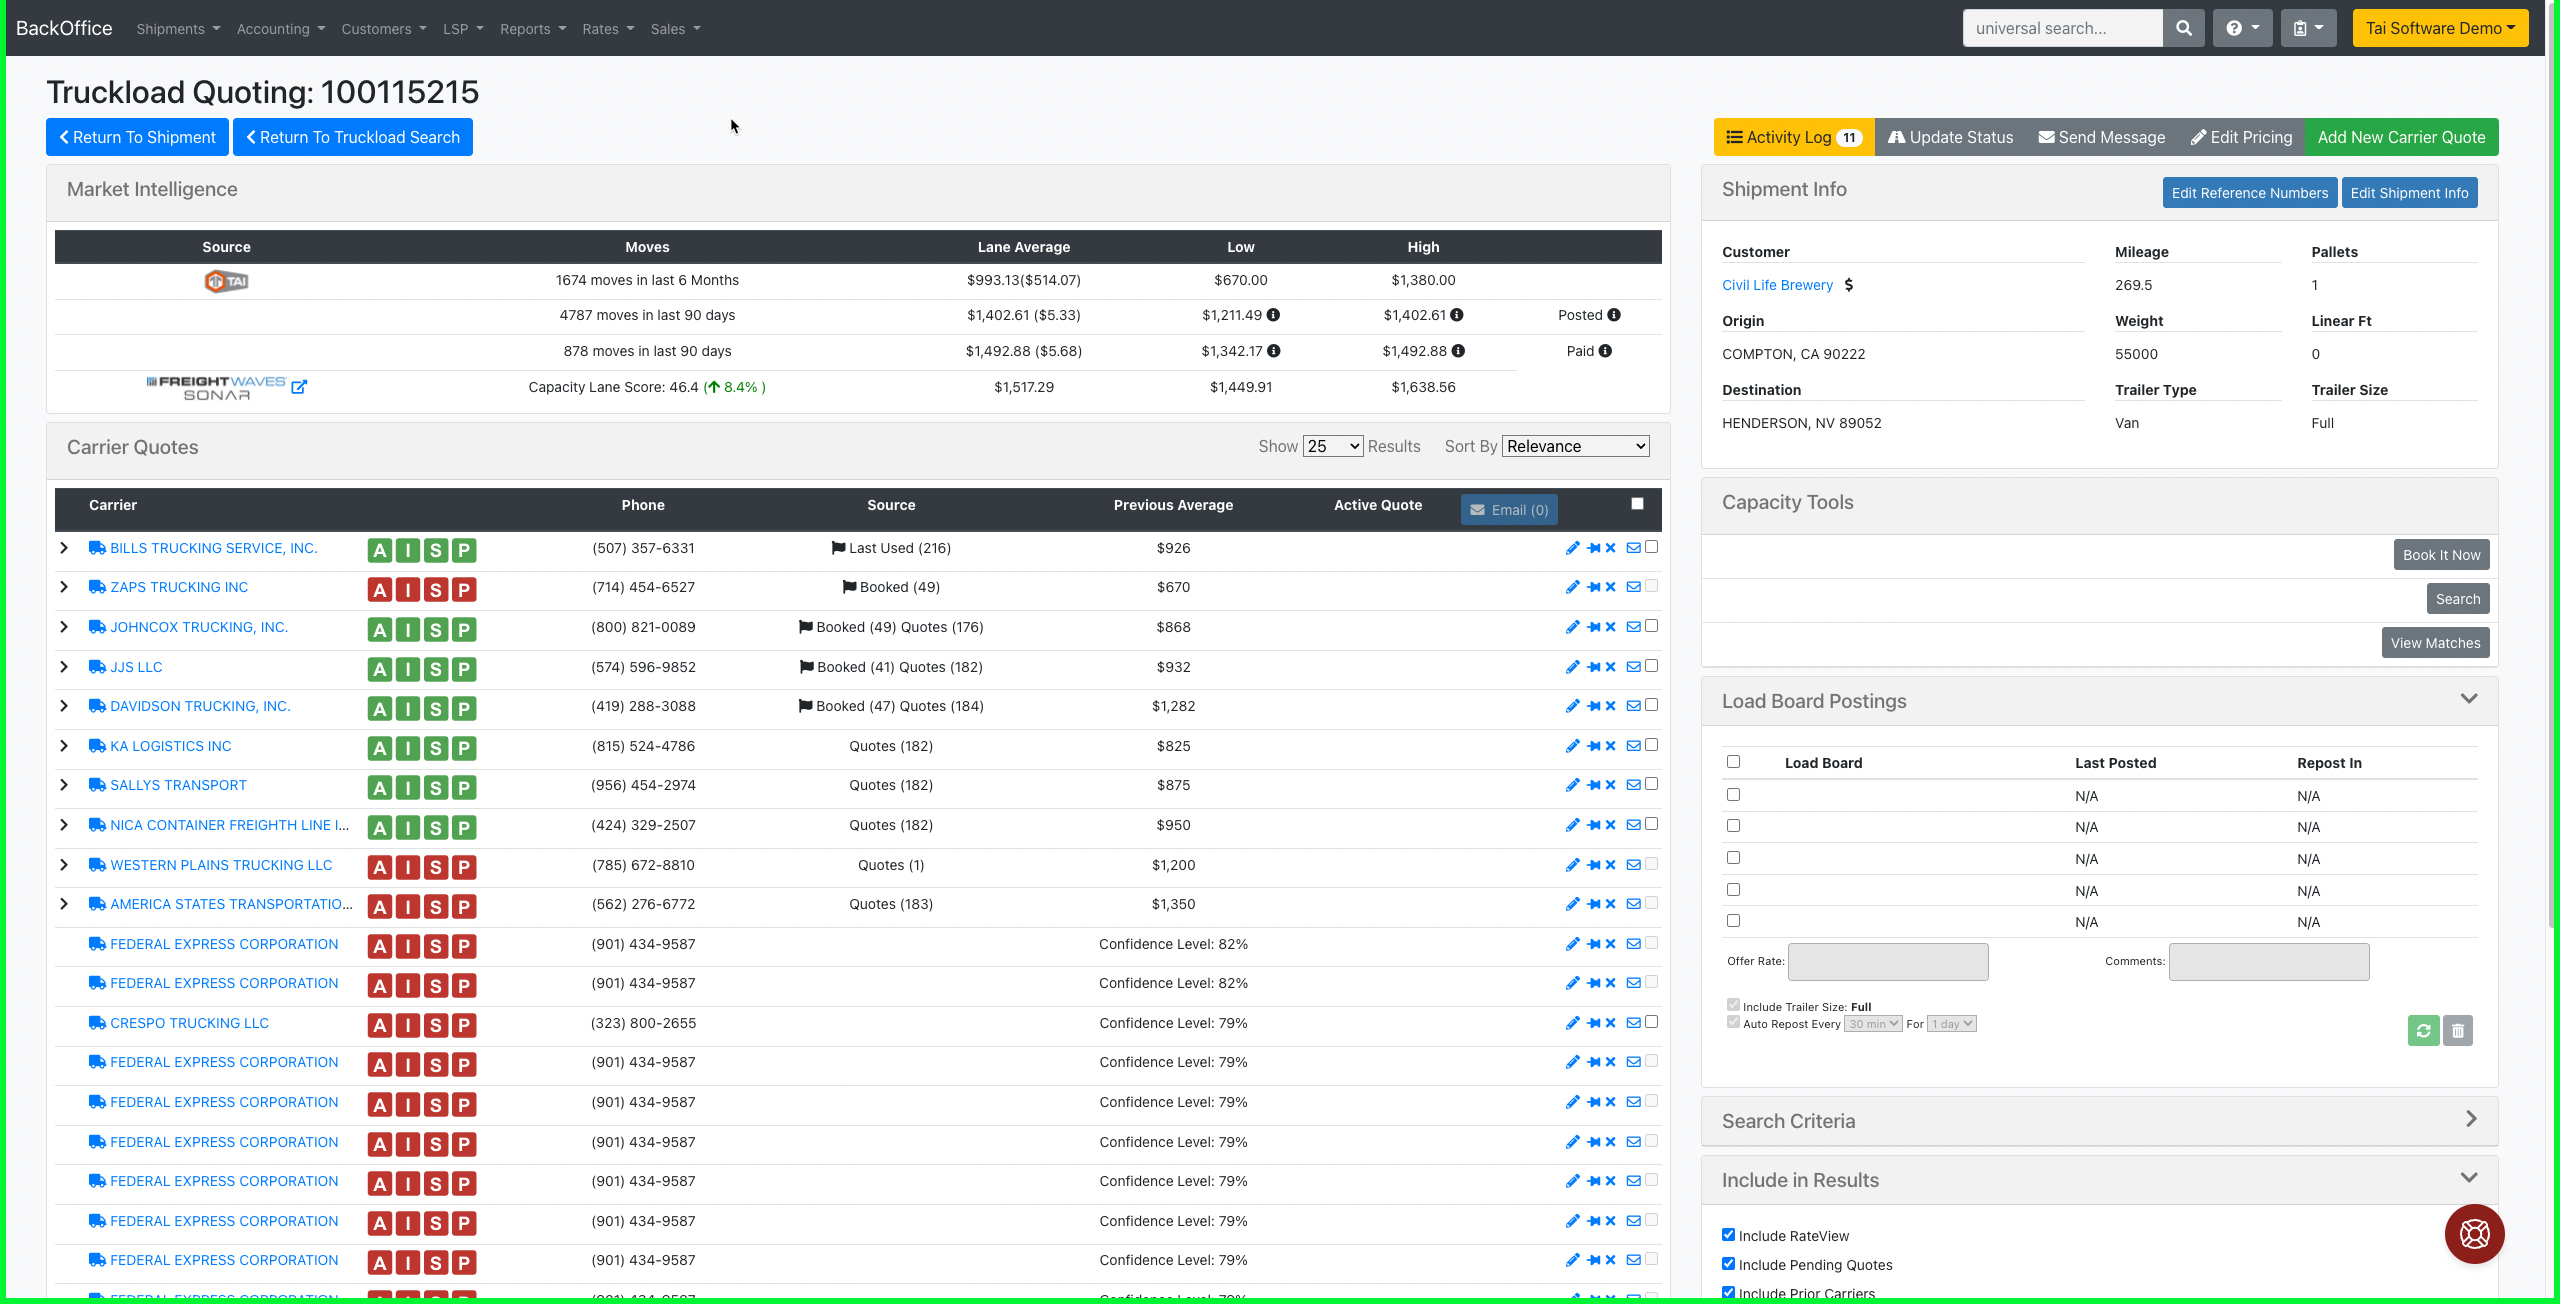Delete load board postings with trash icon
This screenshot has height=1304, width=2560.
pyautogui.click(x=2459, y=1030)
